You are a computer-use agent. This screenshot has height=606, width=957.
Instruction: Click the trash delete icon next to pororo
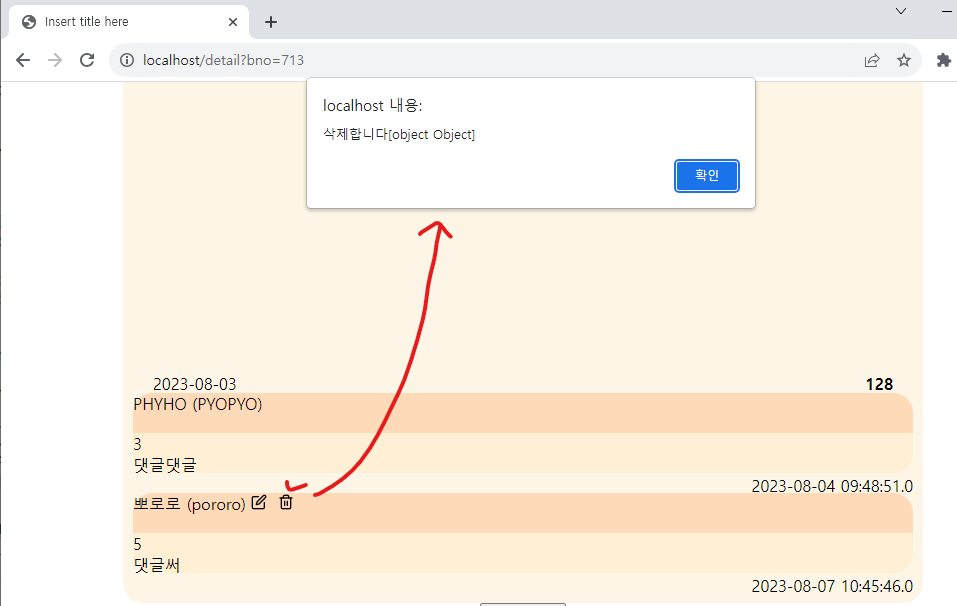tap(286, 502)
